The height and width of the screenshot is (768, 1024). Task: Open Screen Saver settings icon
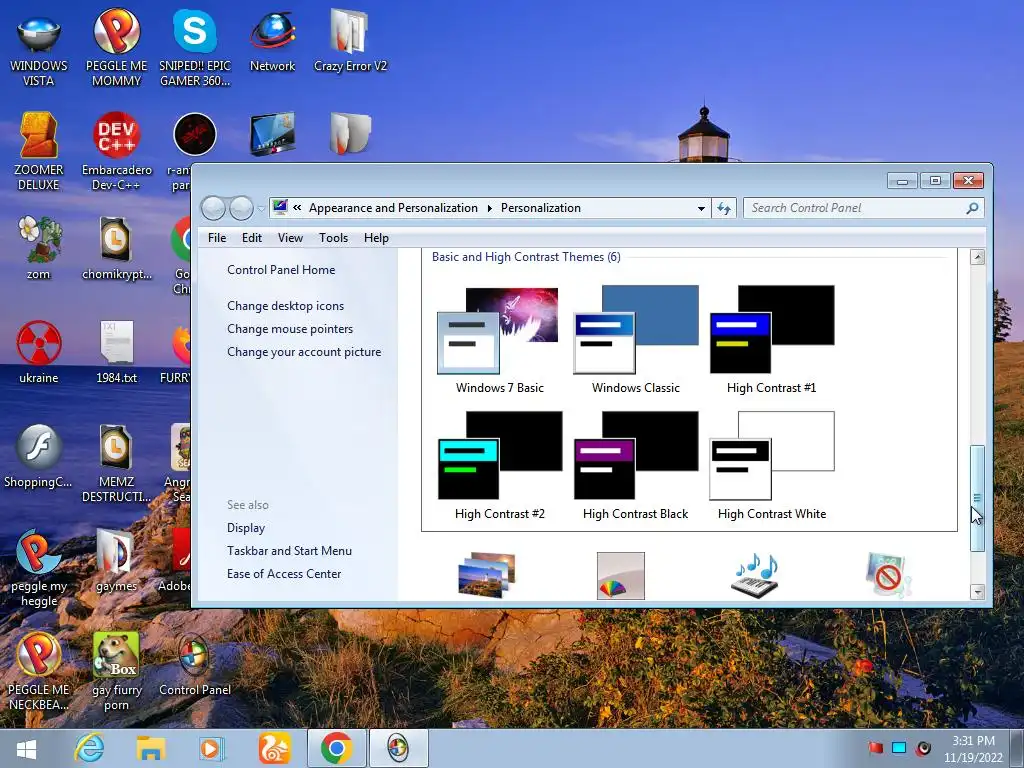click(888, 575)
